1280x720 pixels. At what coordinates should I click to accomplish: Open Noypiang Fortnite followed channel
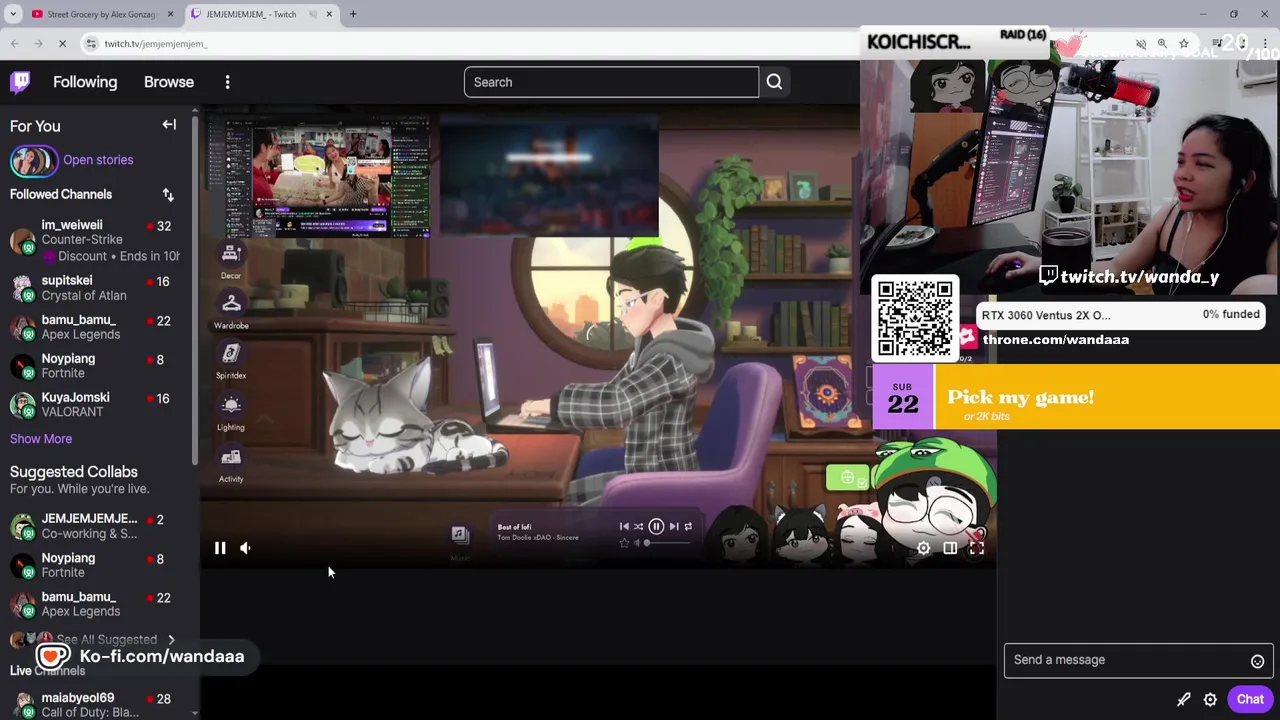(95, 366)
